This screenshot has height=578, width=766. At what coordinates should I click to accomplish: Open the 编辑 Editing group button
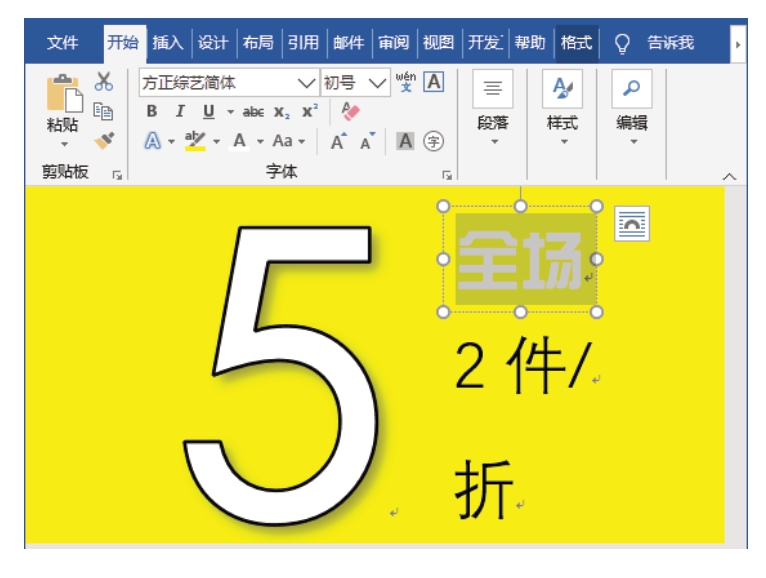[x=632, y=107]
